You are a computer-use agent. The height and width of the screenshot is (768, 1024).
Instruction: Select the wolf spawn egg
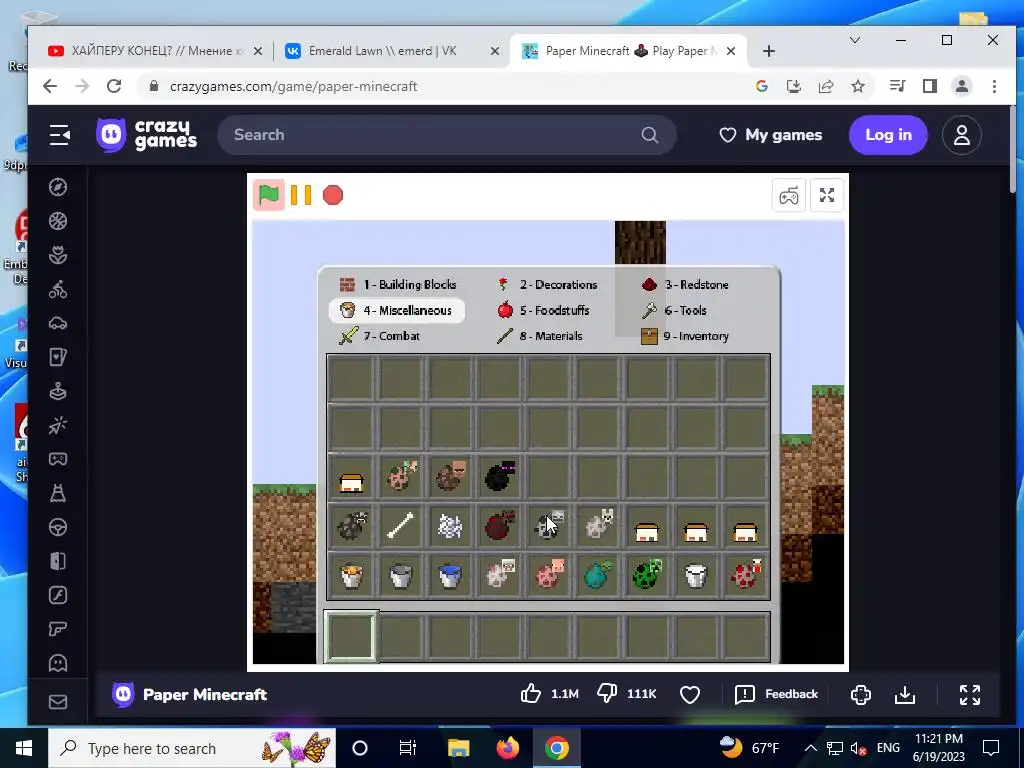(599, 524)
